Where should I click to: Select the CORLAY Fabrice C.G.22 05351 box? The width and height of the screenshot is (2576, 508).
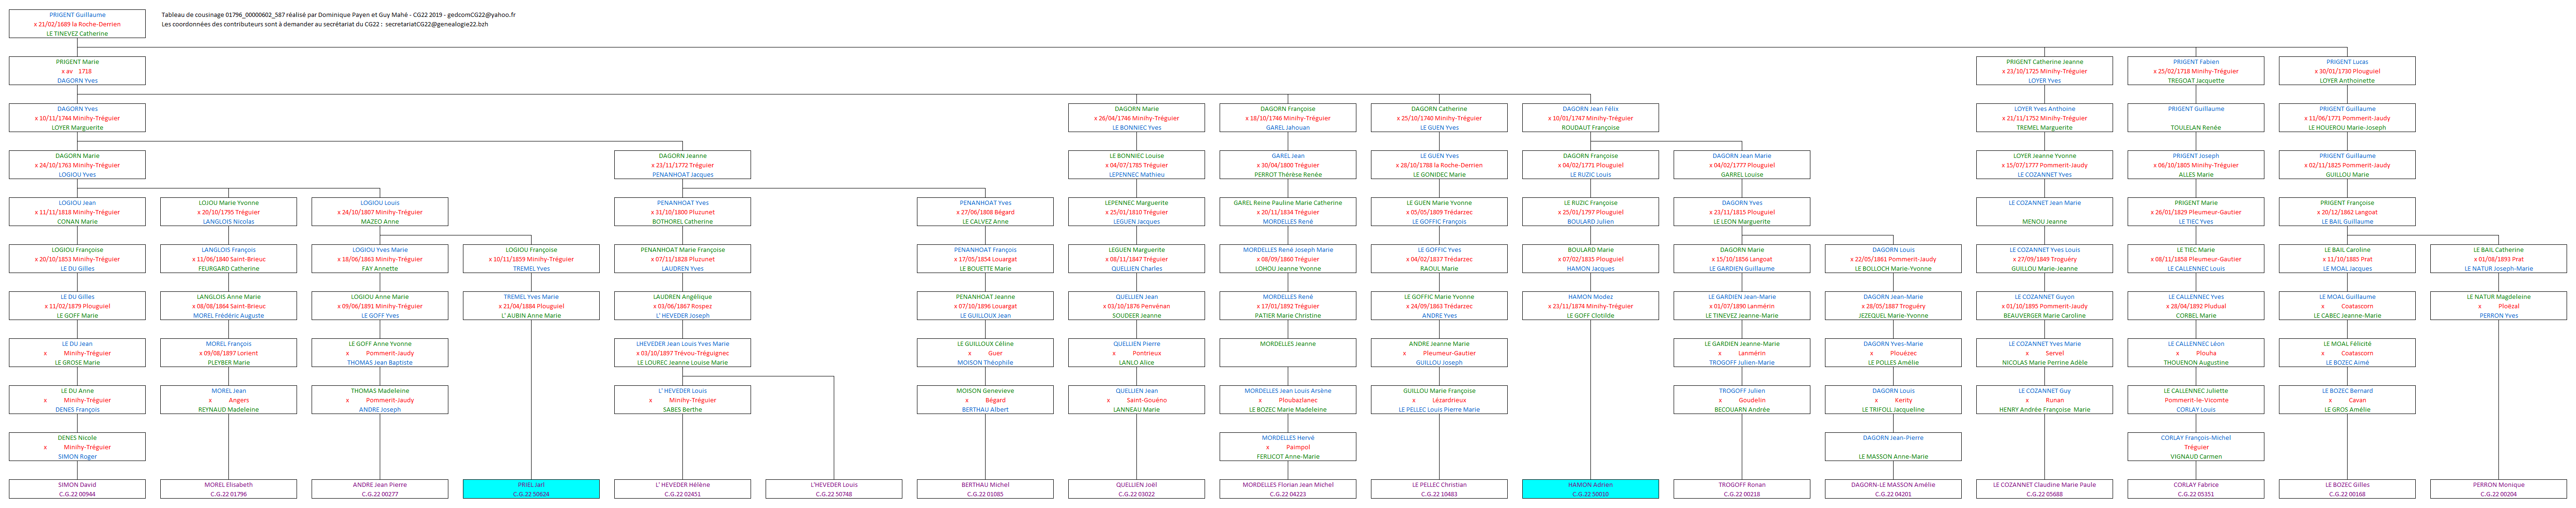(2196, 489)
